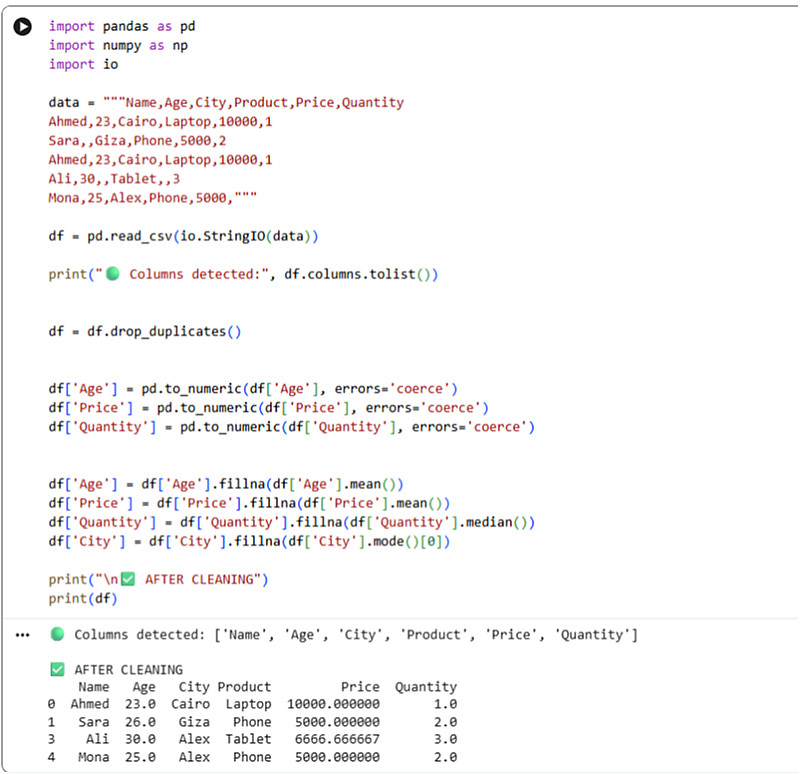
Task: Click the df.drop_duplicates() line
Action: (x=145, y=332)
